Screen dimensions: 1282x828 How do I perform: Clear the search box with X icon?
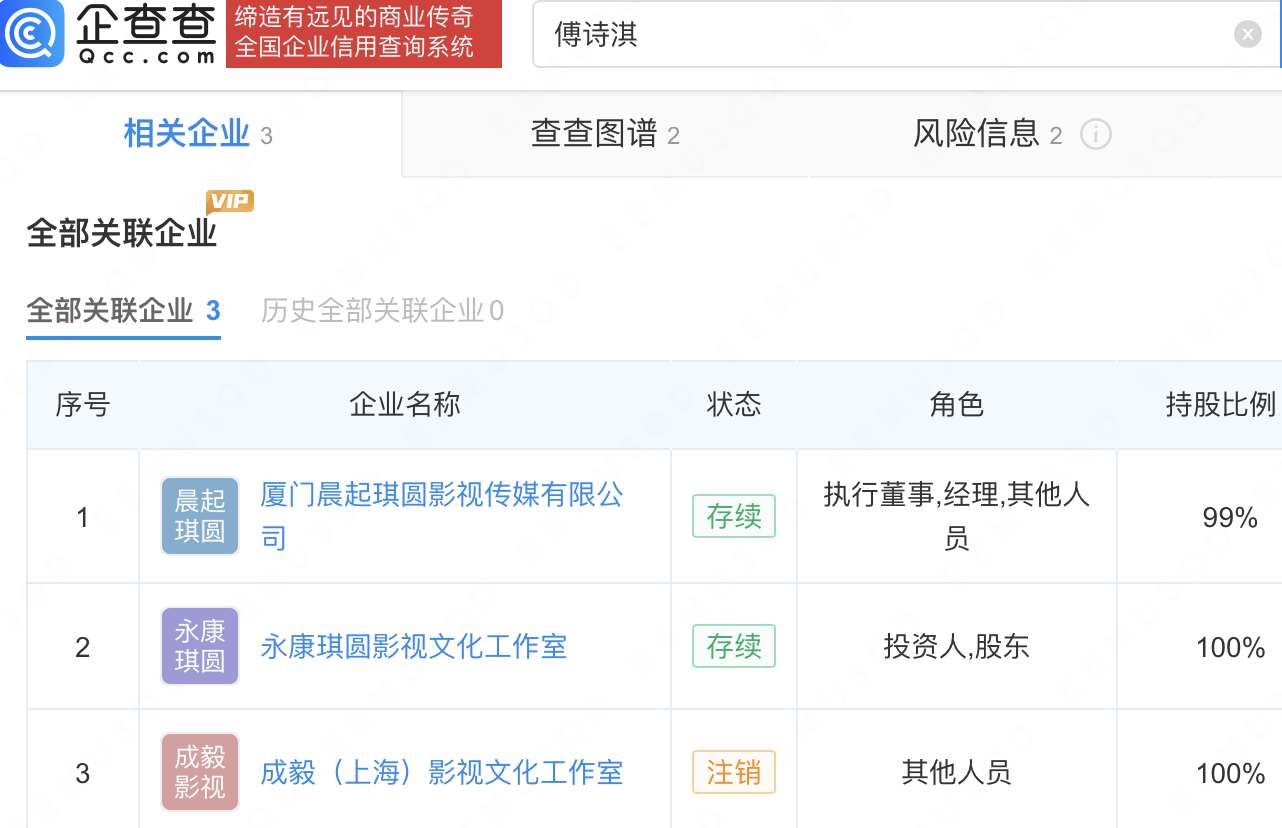point(1247,35)
